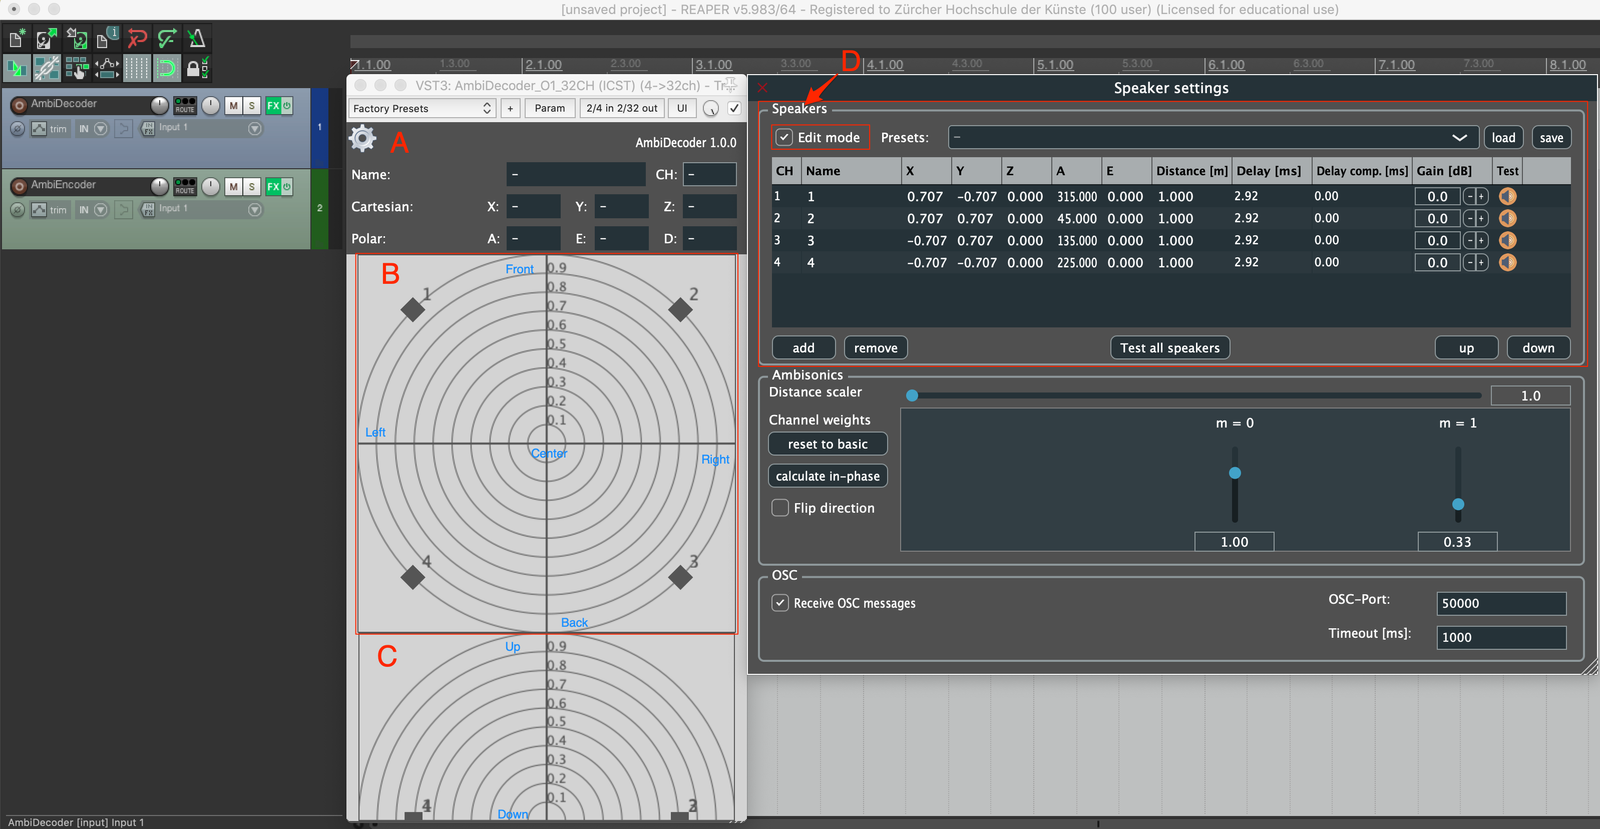1600x829 pixels.
Task: Click the Param button in FX window
Action: click(549, 108)
